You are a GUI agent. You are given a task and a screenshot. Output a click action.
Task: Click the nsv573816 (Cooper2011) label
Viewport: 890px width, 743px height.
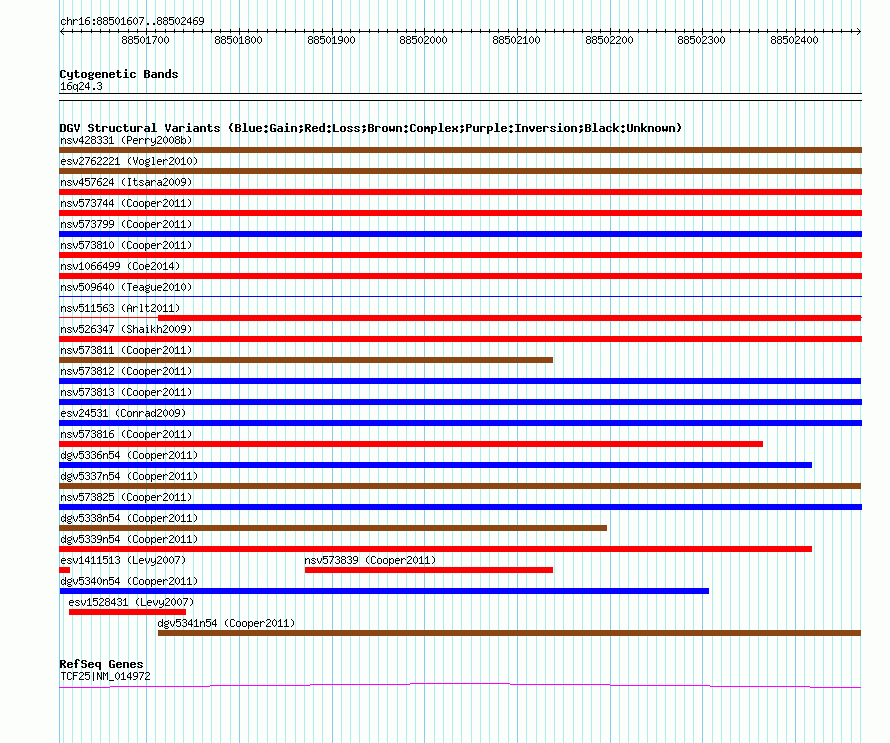coord(126,434)
